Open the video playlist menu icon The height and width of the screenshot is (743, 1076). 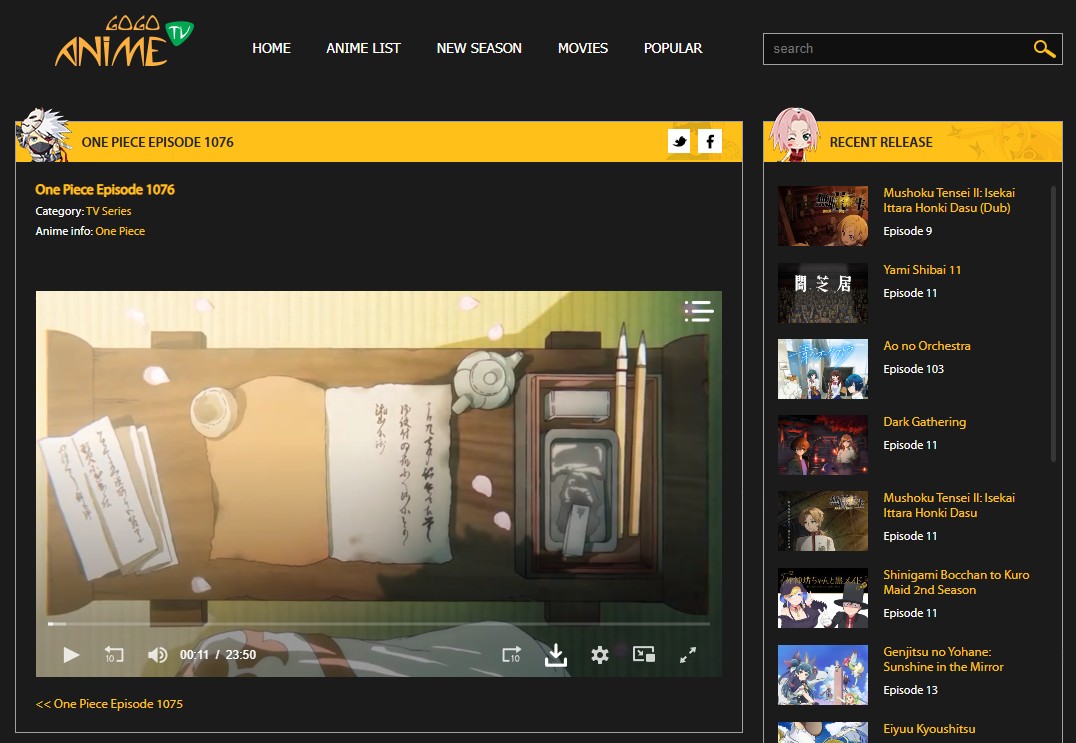(698, 311)
